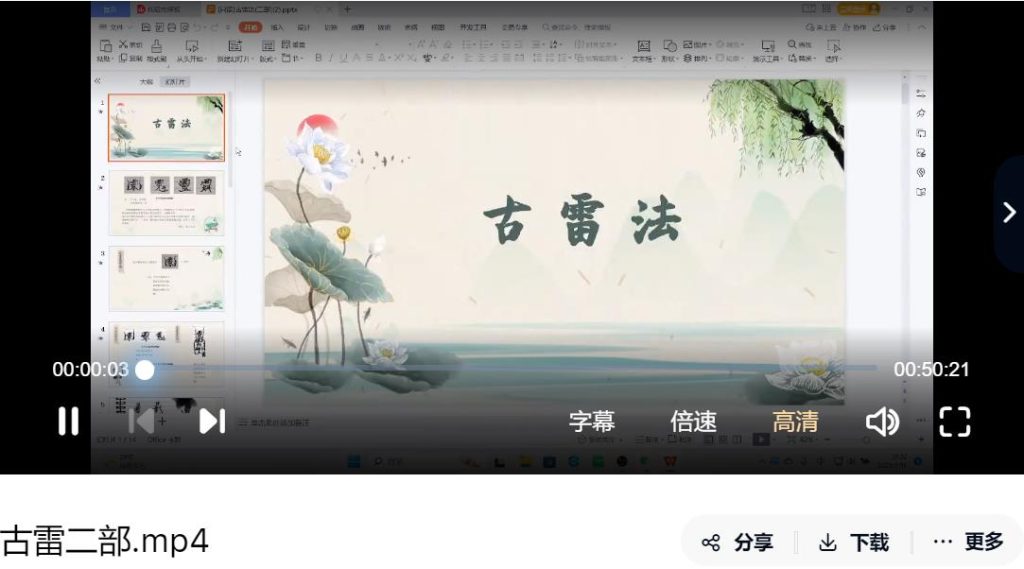Click the 幻灯片 tab above the thumbnails
The height and width of the screenshot is (569, 1024).
click(x=177, y=82)
